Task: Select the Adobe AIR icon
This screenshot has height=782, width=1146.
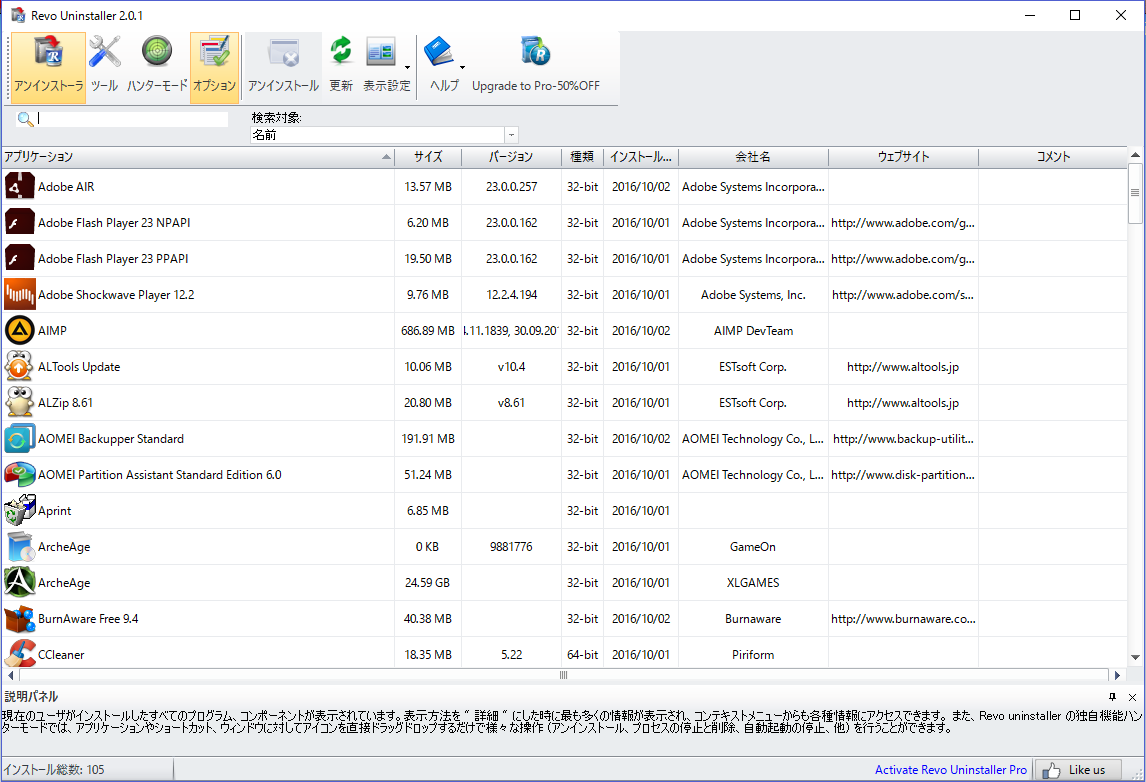Action: tap(20, 186)
